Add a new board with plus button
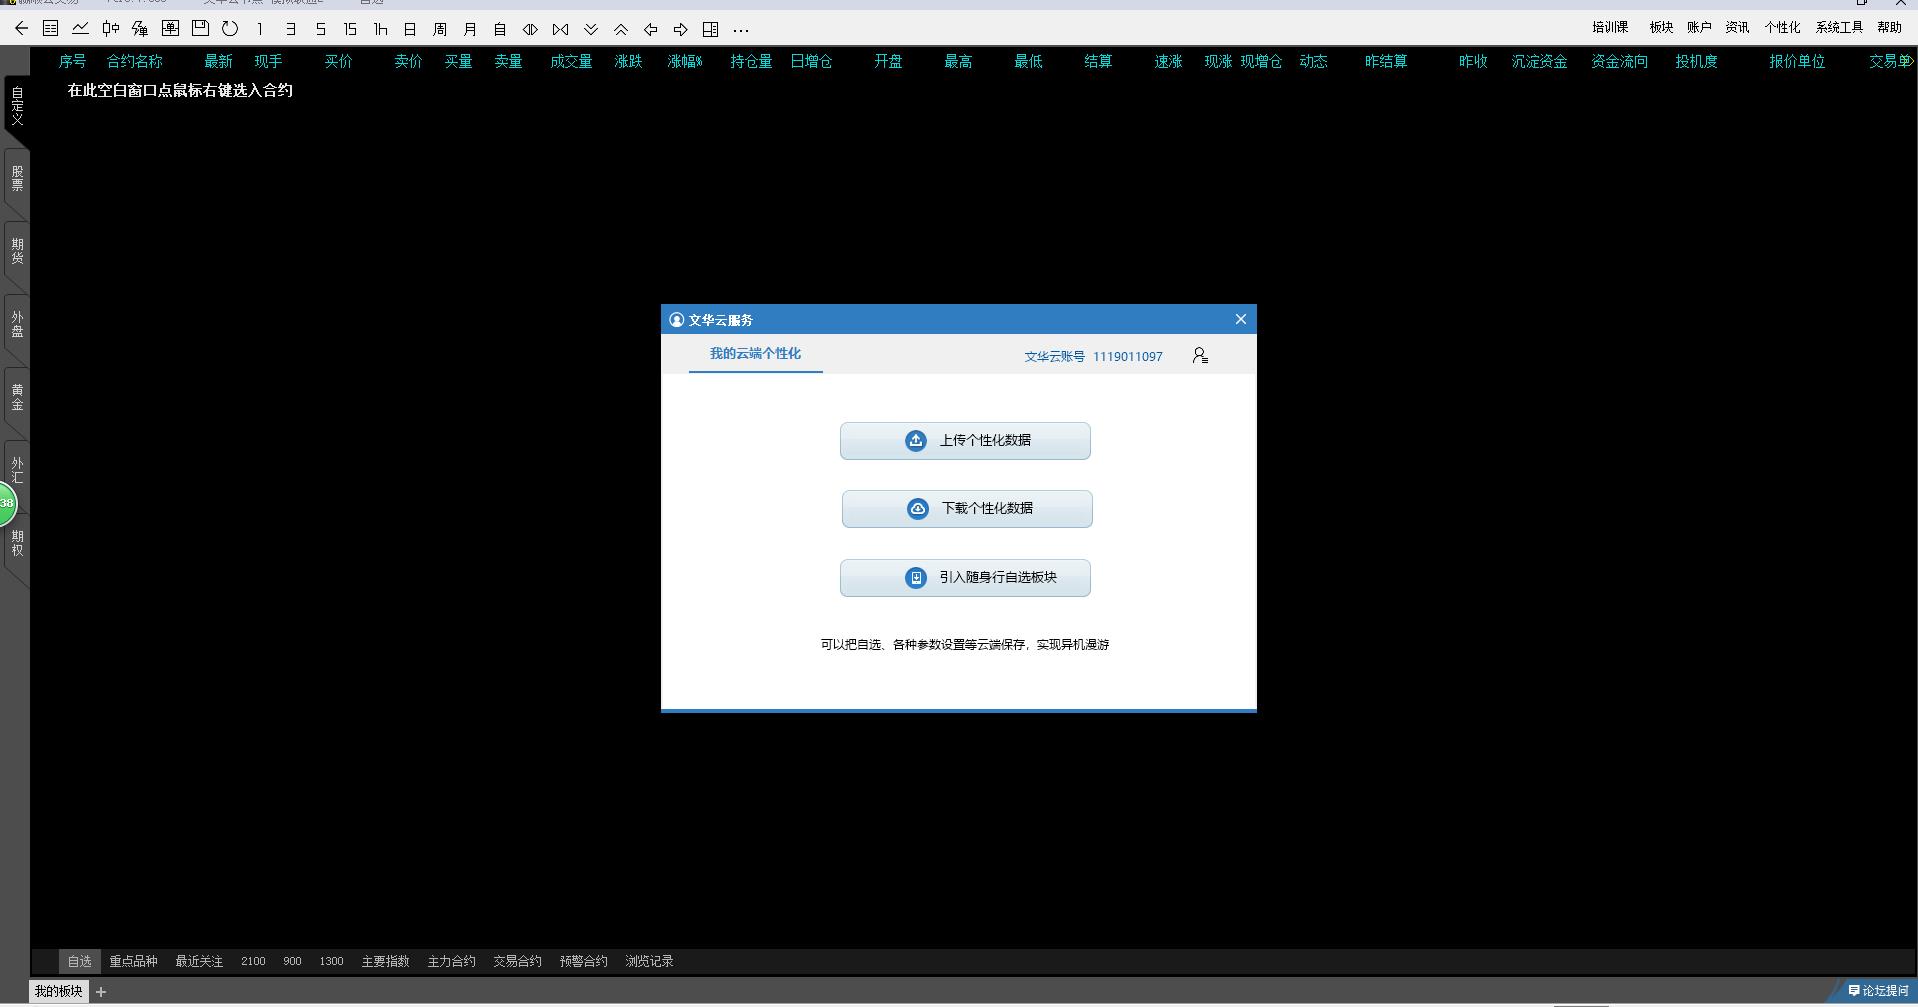Screen dimensions: 1918x1007 click(101, 992)
